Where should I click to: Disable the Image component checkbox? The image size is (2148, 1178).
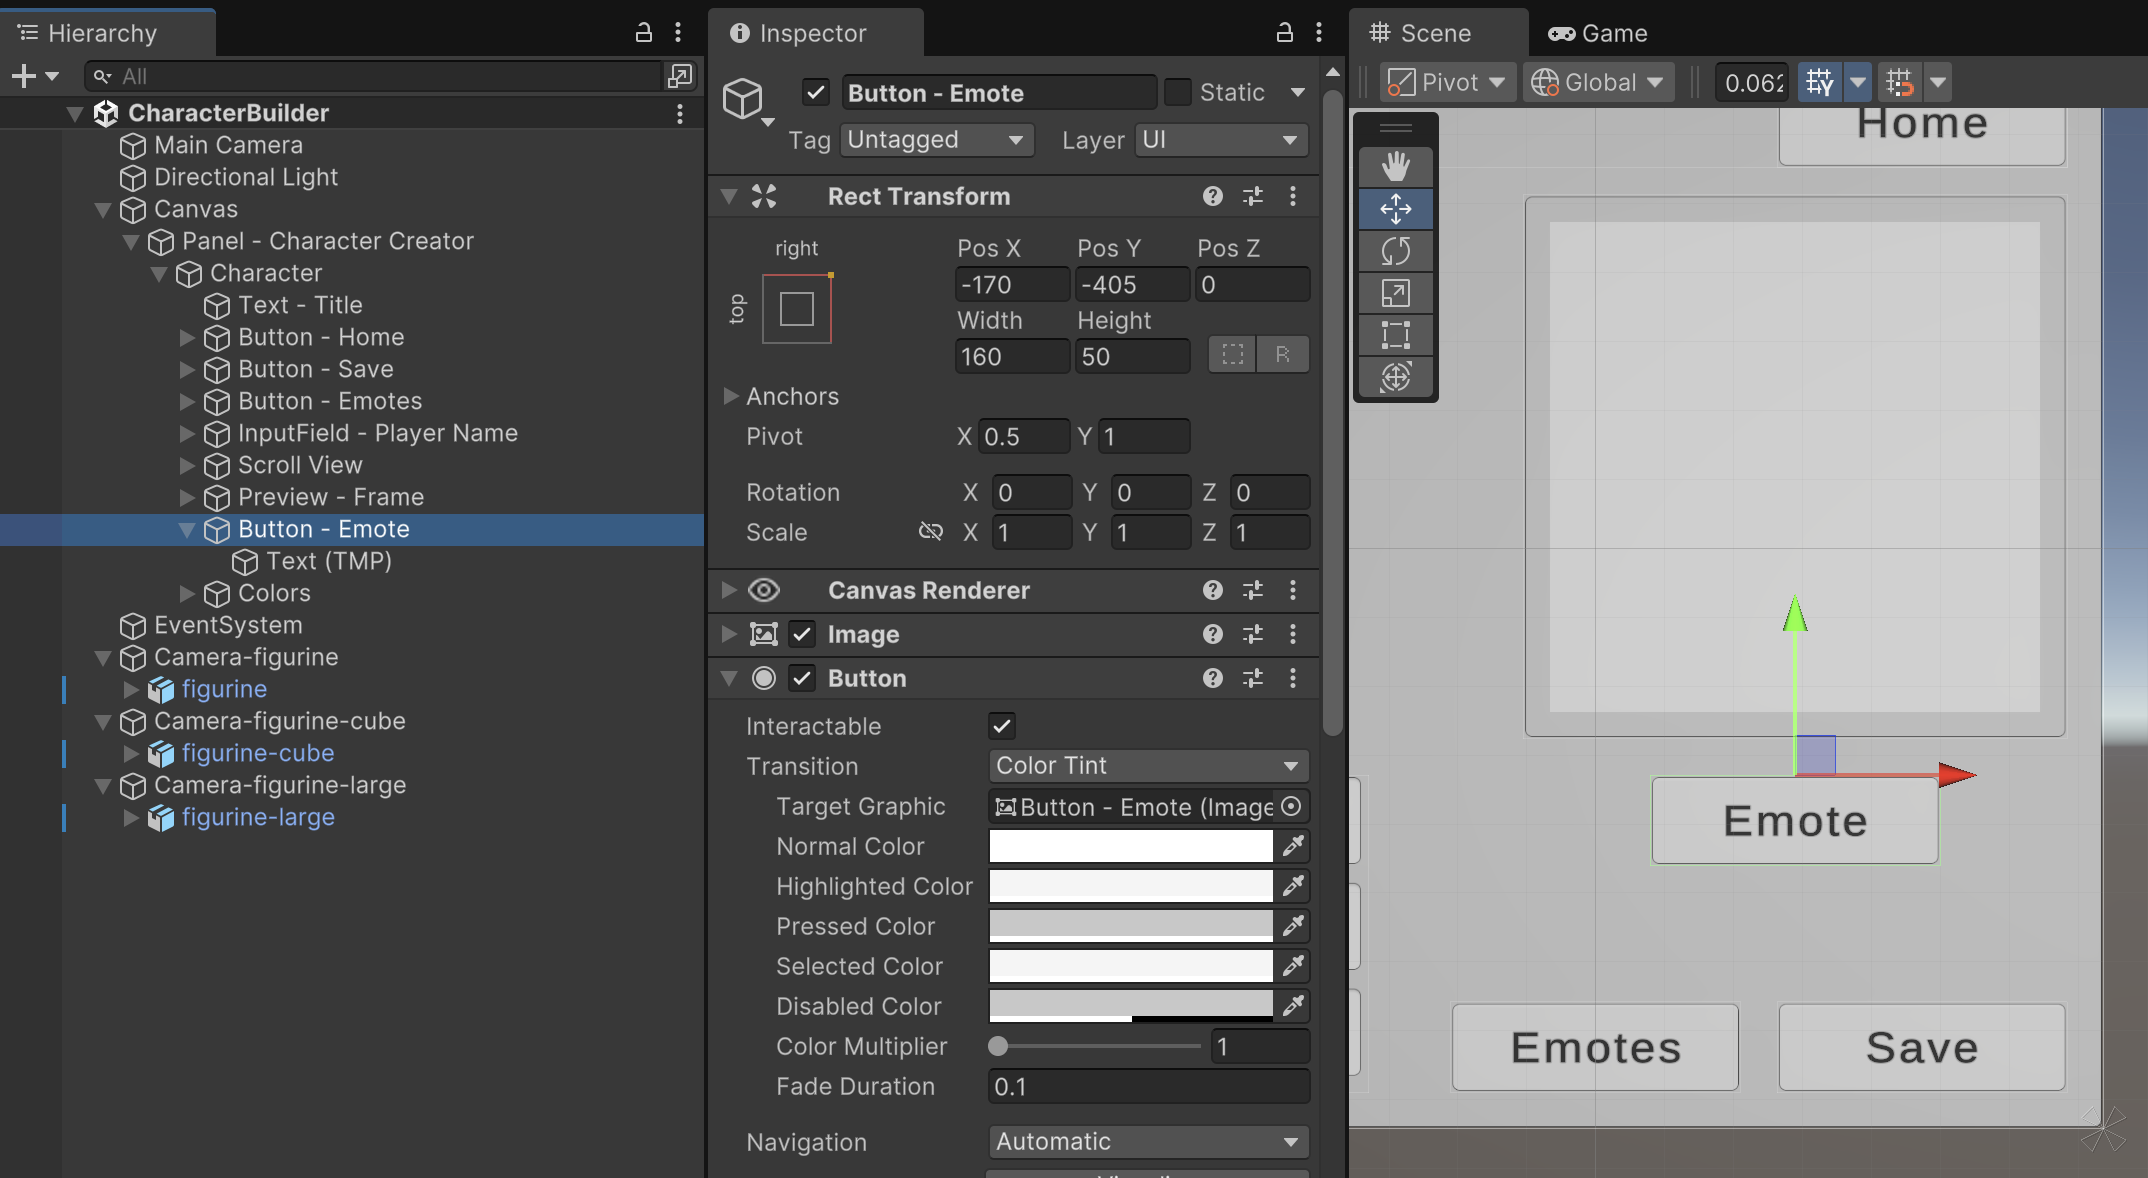pos(802,634)
